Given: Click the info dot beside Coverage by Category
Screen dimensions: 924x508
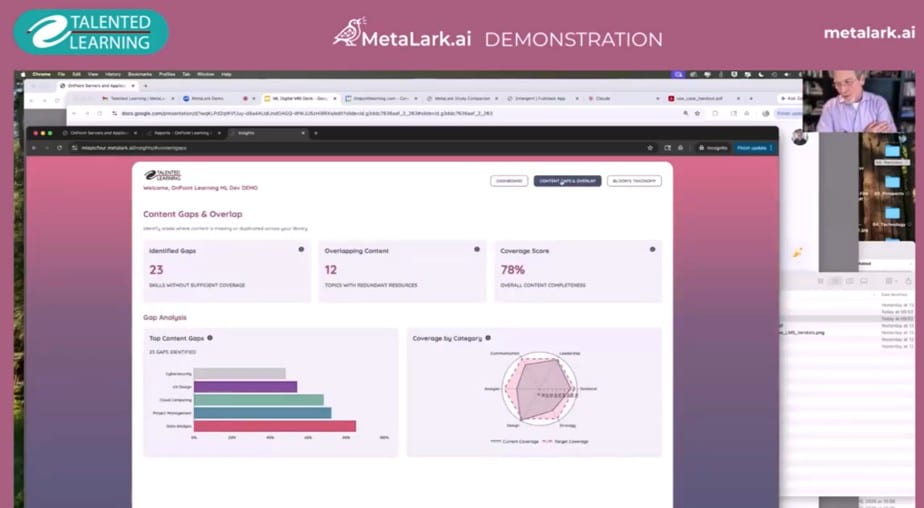Looking at the screenshot, I should [x=488, y=338].
